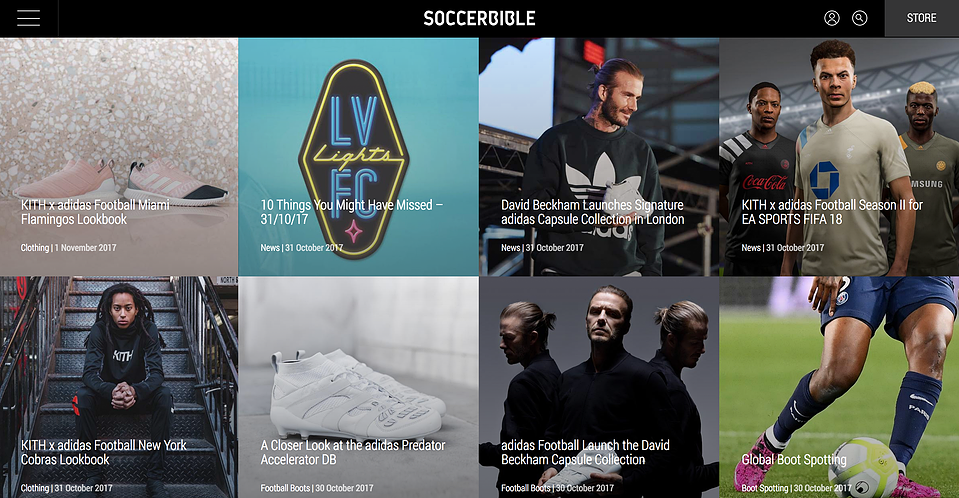This screenshot has width=959, height=498.
Task: Click the LV Lights FC neon logo image
Action: (x=354, y=158)
